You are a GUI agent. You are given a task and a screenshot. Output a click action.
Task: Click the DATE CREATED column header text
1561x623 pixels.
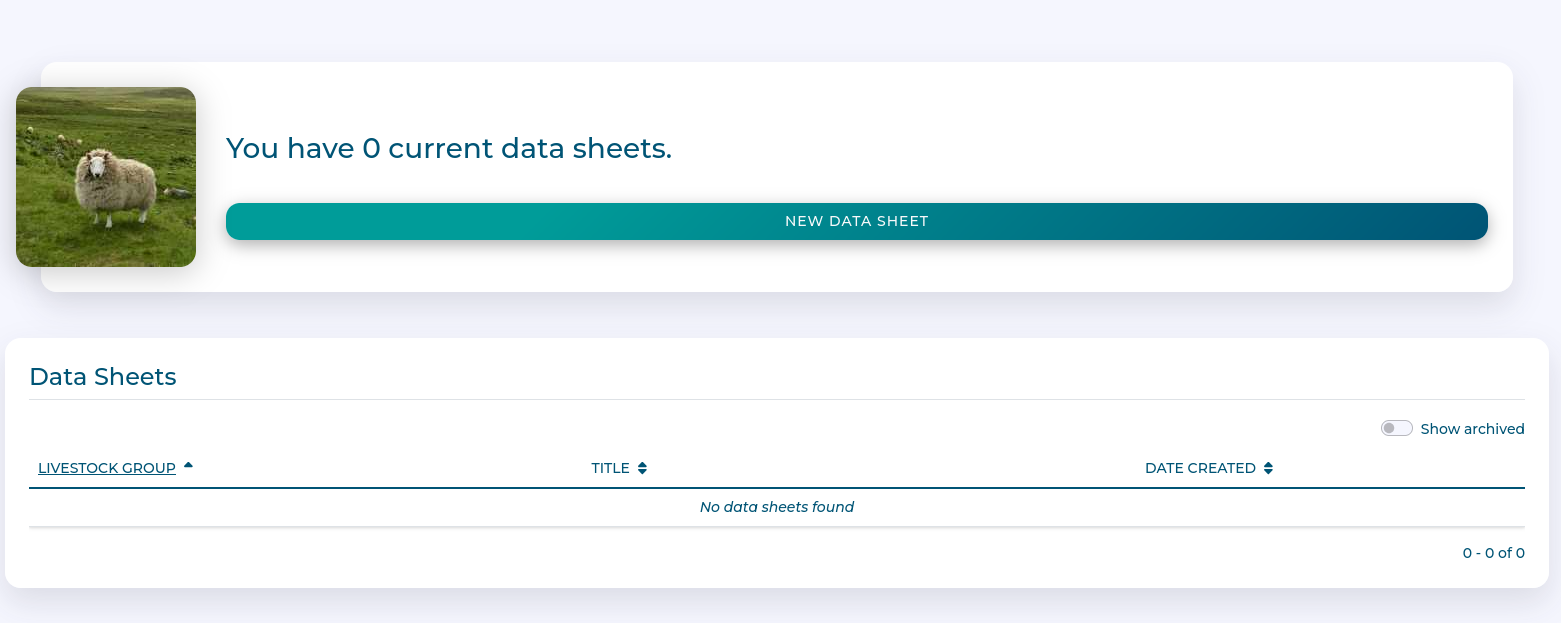[1200, 468]
